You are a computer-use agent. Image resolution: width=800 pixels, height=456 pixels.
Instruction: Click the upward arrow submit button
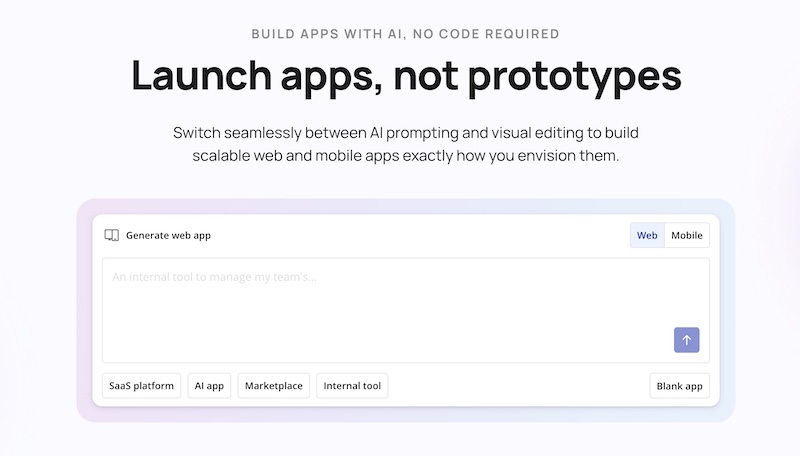tap(686, 340)
